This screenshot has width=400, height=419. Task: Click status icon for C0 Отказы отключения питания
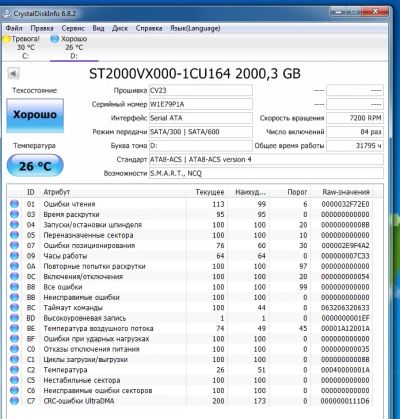coord(14,349)
